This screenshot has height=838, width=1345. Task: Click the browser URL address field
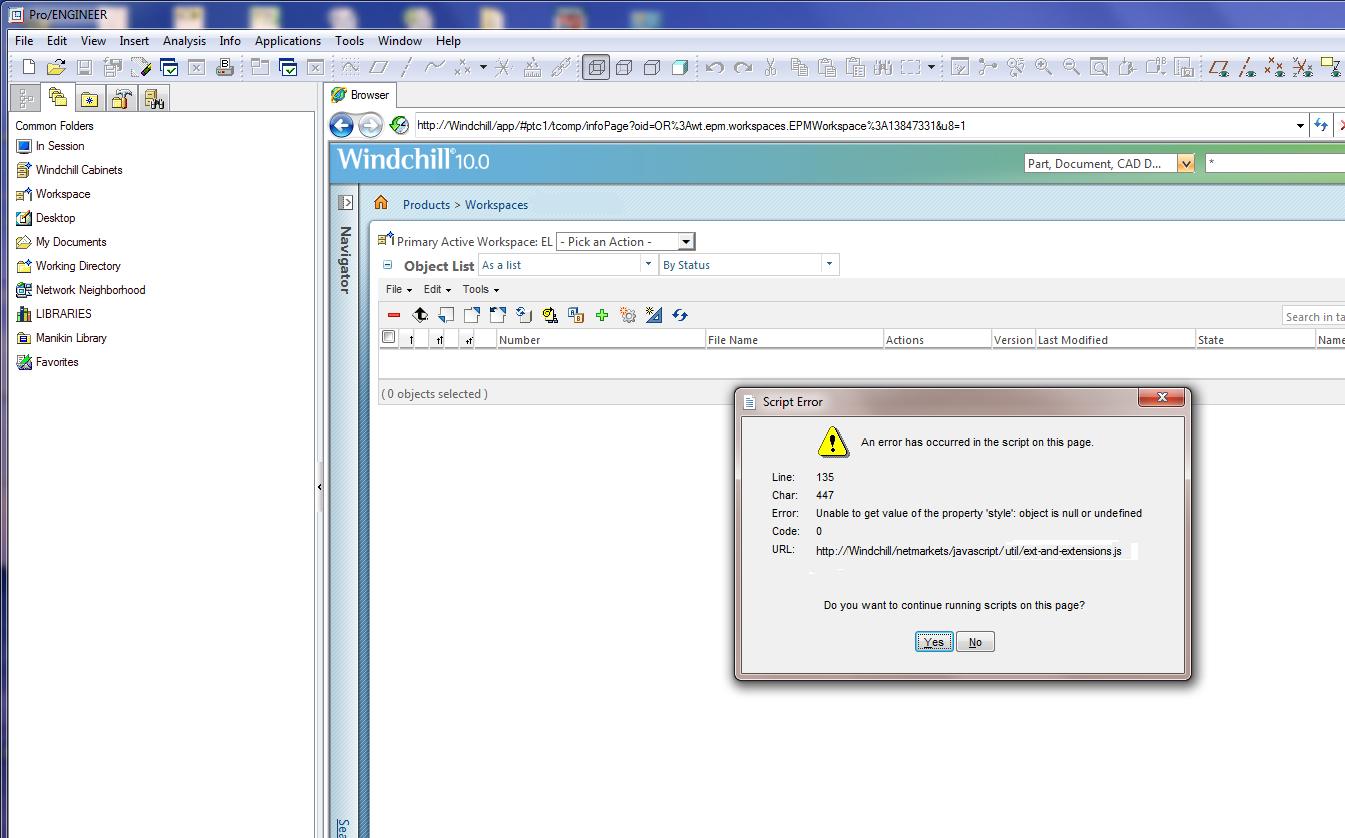click(x=853, y=125)
